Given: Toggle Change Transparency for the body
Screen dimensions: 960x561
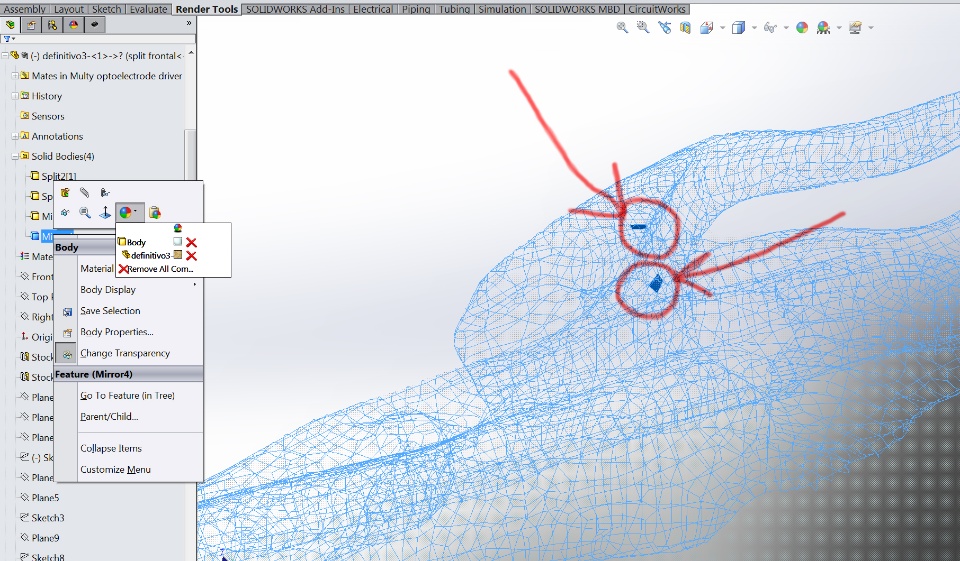Looking at the screenshot, I should pos(125,353).
